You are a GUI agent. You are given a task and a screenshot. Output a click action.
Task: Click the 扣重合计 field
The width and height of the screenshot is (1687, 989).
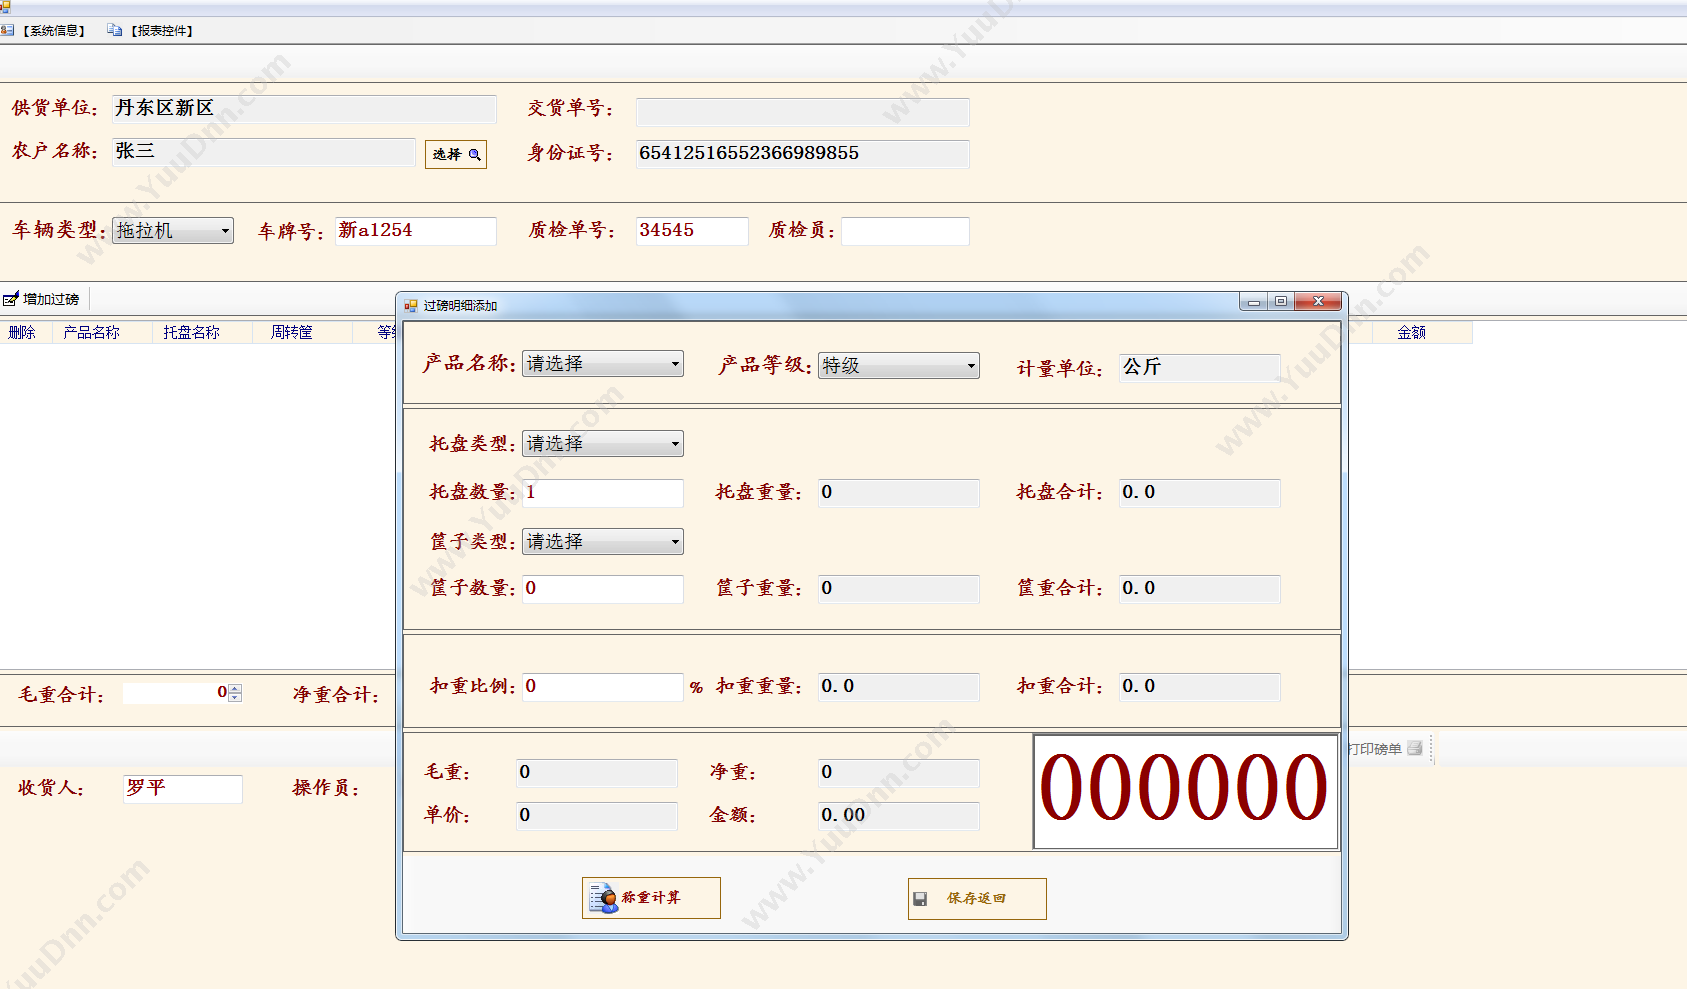click(1199, 687)
